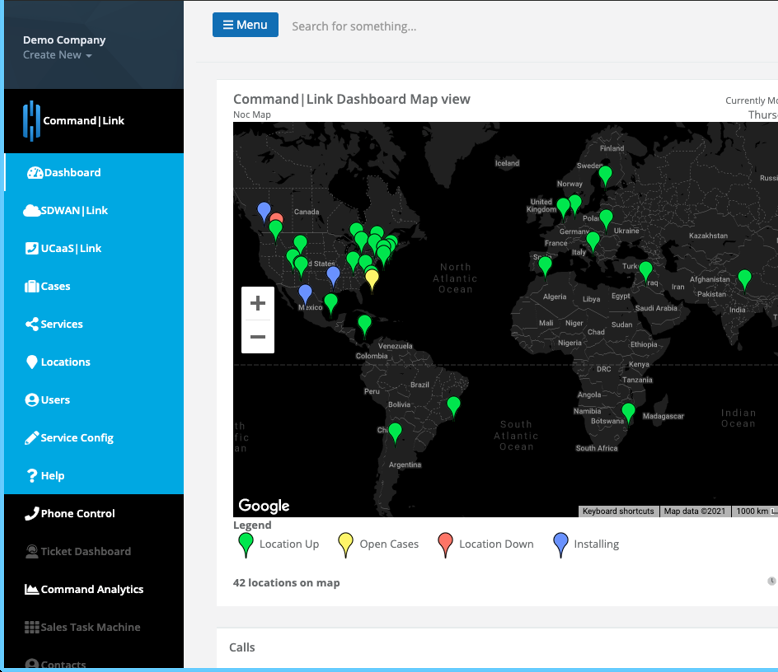Click green Location Up legend swatch
This screenshot has width=778, height=672.
coord(246,544)
